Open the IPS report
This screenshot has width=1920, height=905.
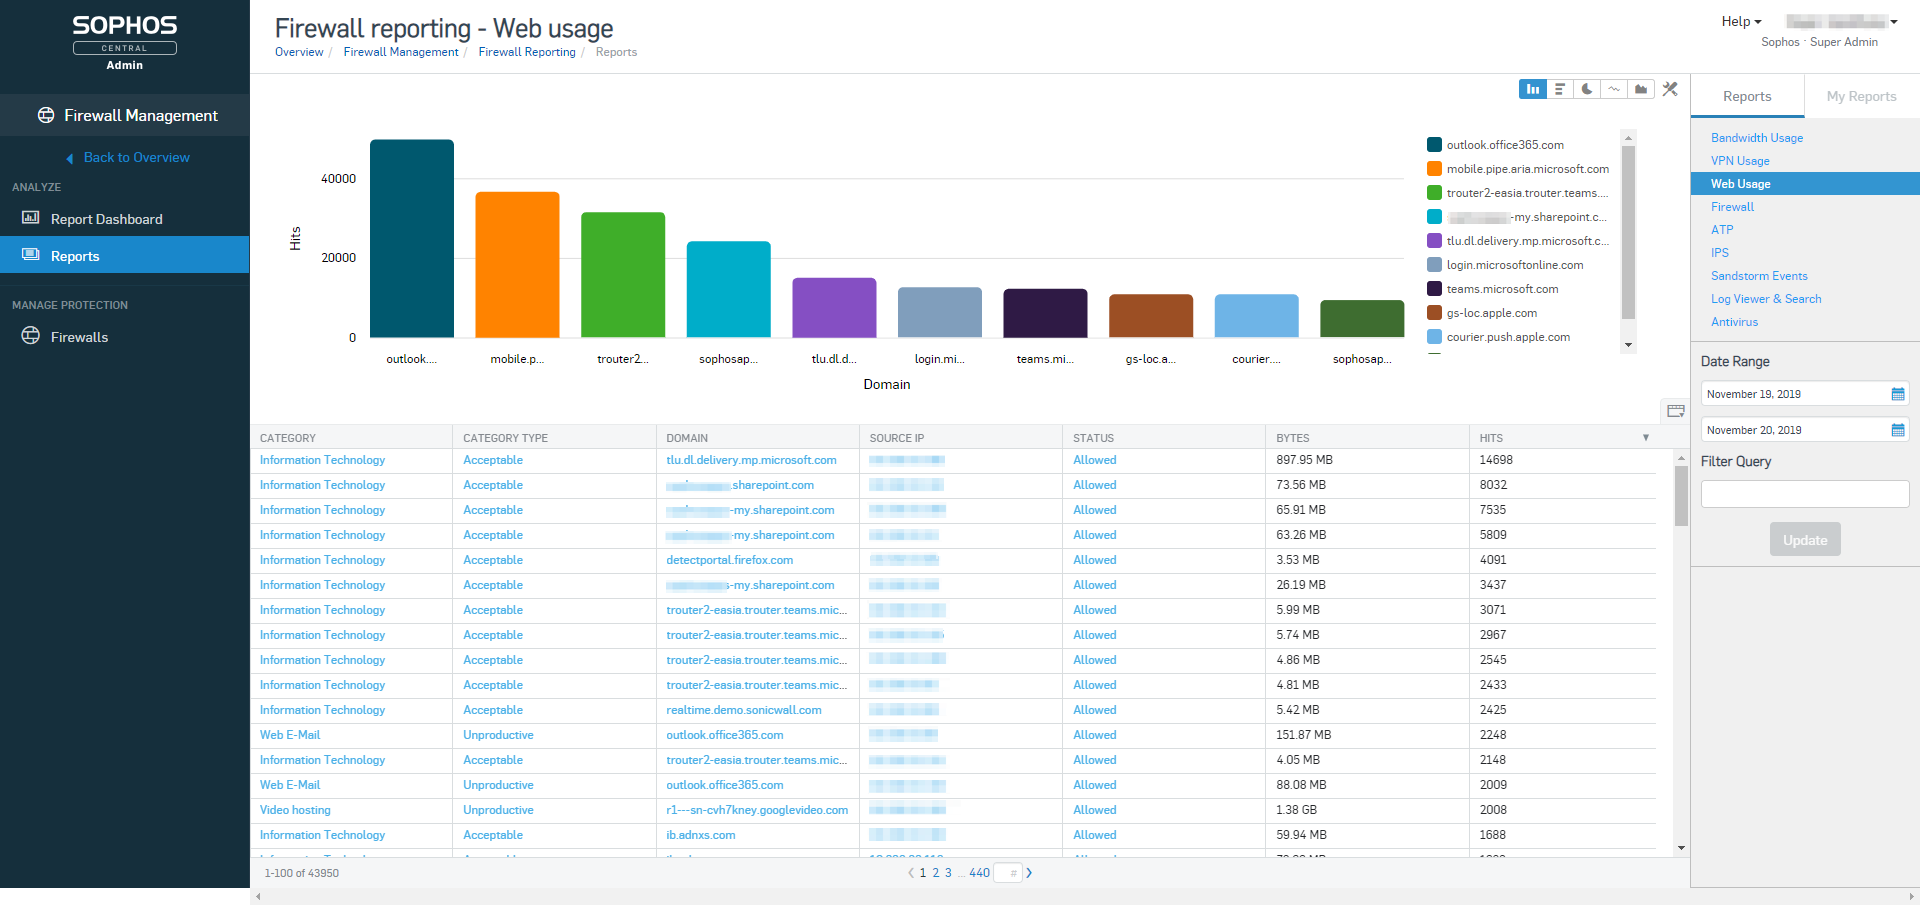pyautogui.click(x=1720, y=253)
